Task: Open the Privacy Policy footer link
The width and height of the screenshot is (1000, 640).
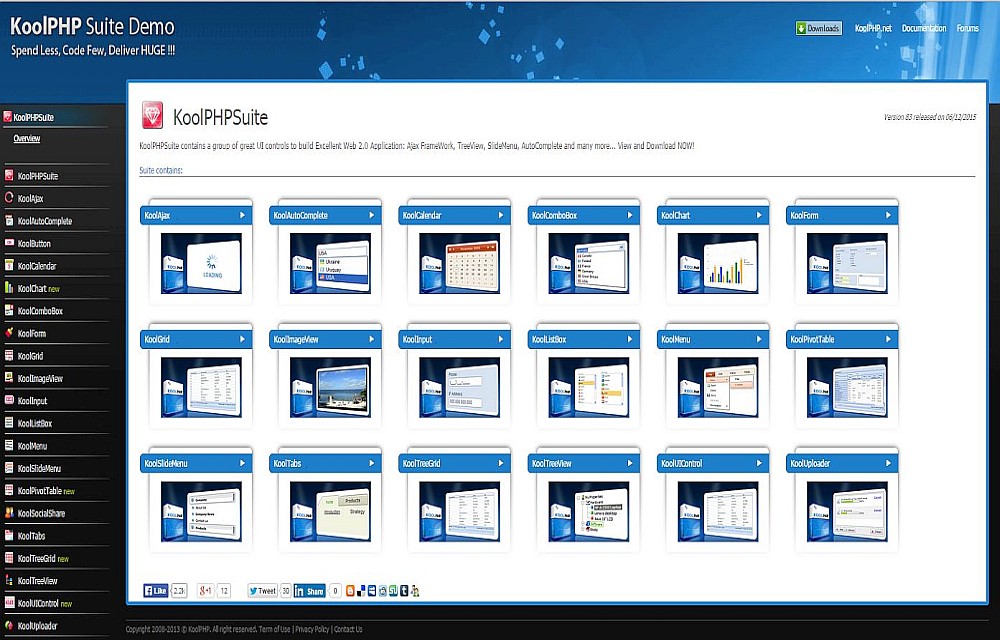Action: coord(312,629)
